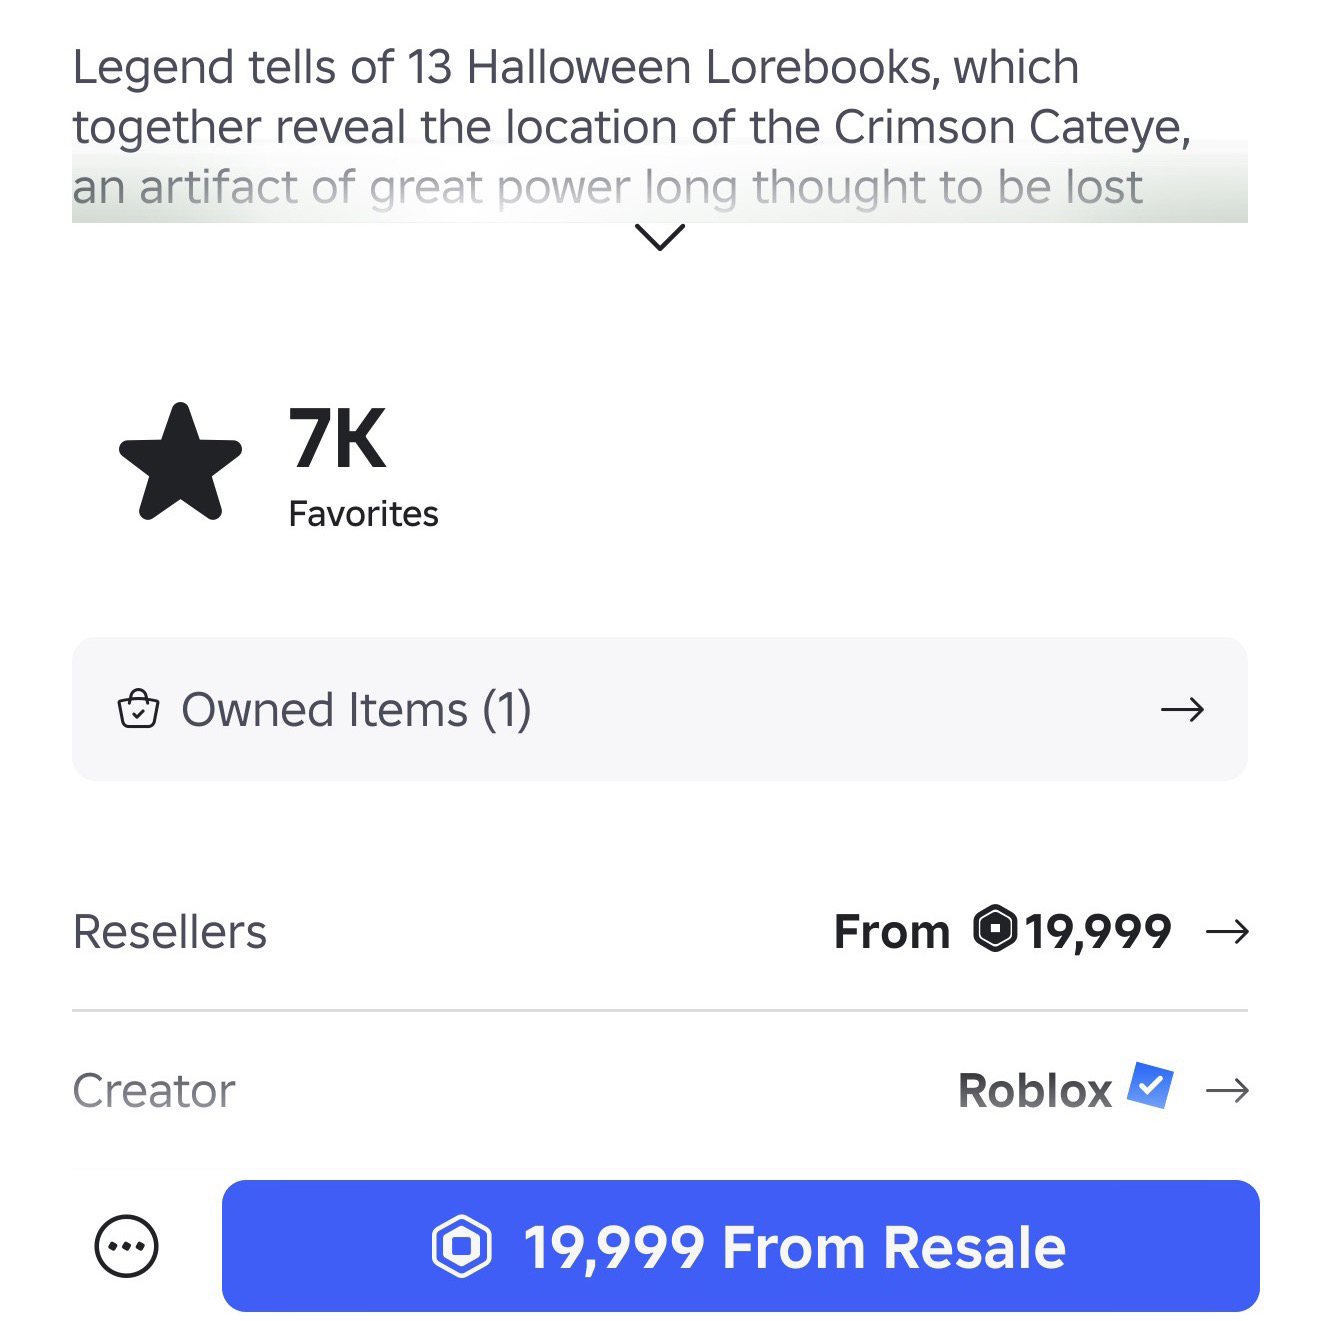
Task: Click the faded last line of description
Action: tap(607, 187)
